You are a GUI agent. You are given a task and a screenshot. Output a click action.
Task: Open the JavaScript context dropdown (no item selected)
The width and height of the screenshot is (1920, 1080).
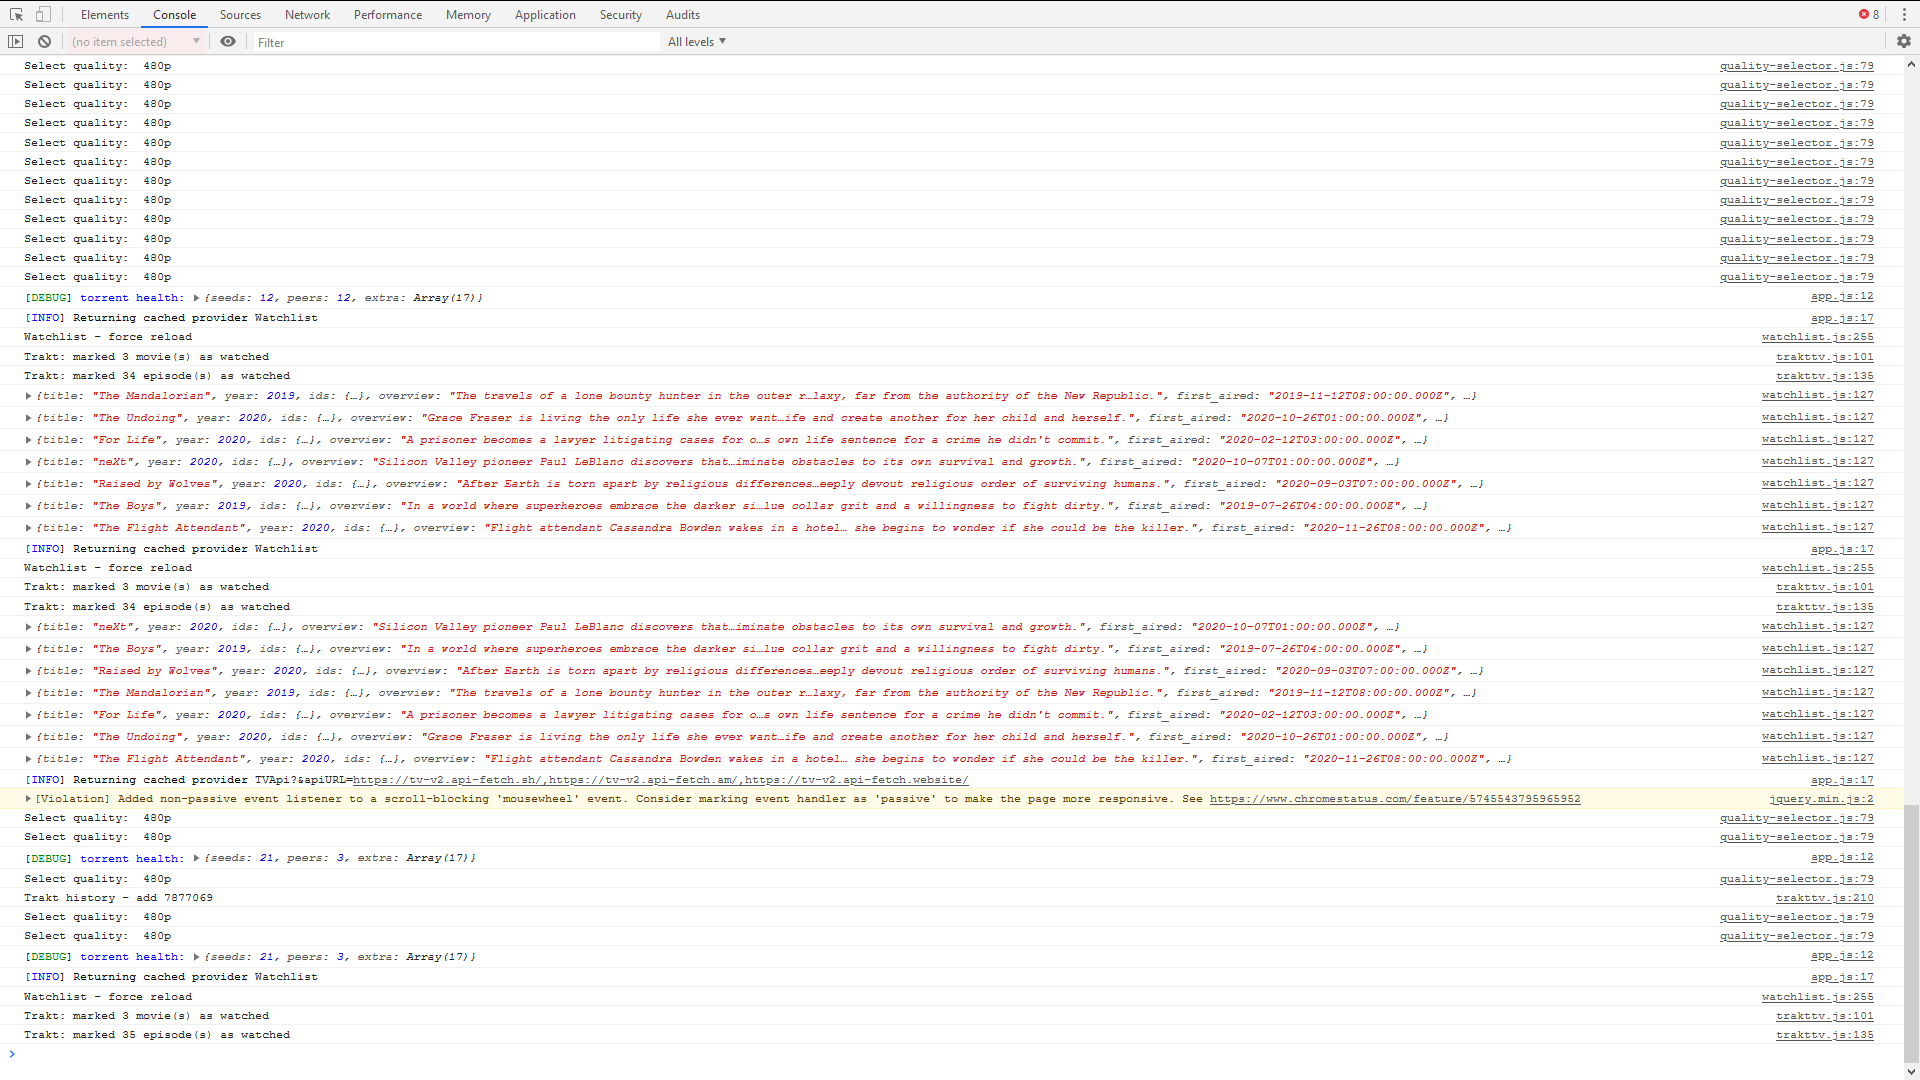pyautogui.click(x=136, y=41)
